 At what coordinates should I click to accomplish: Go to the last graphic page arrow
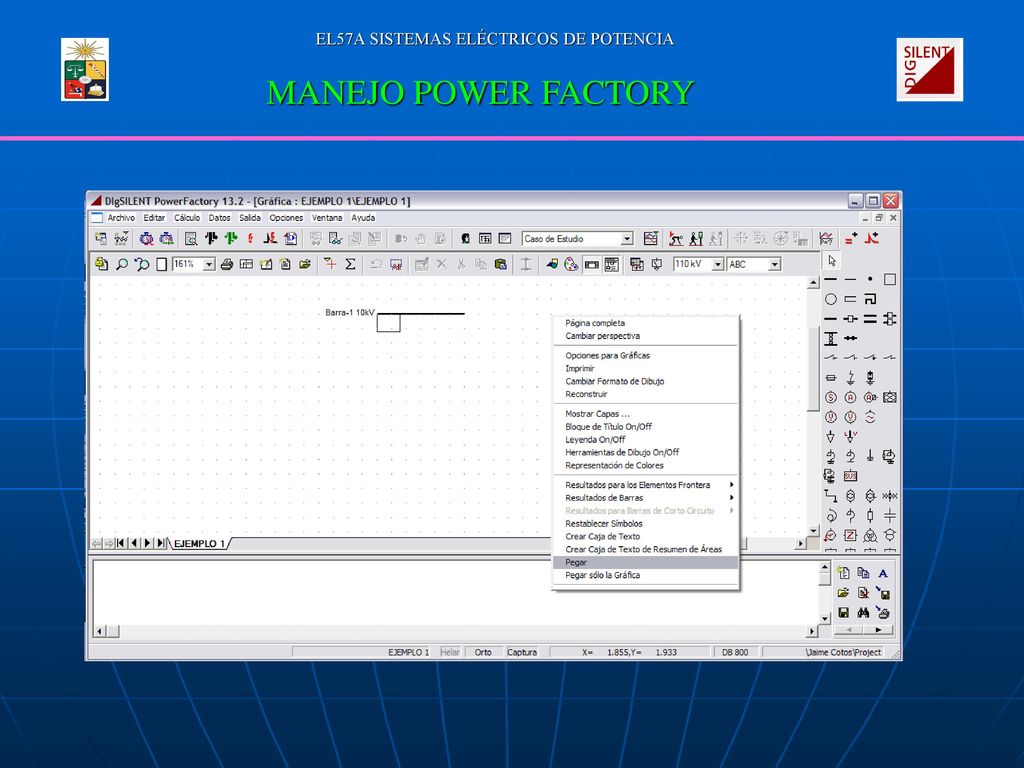[161, 543]
